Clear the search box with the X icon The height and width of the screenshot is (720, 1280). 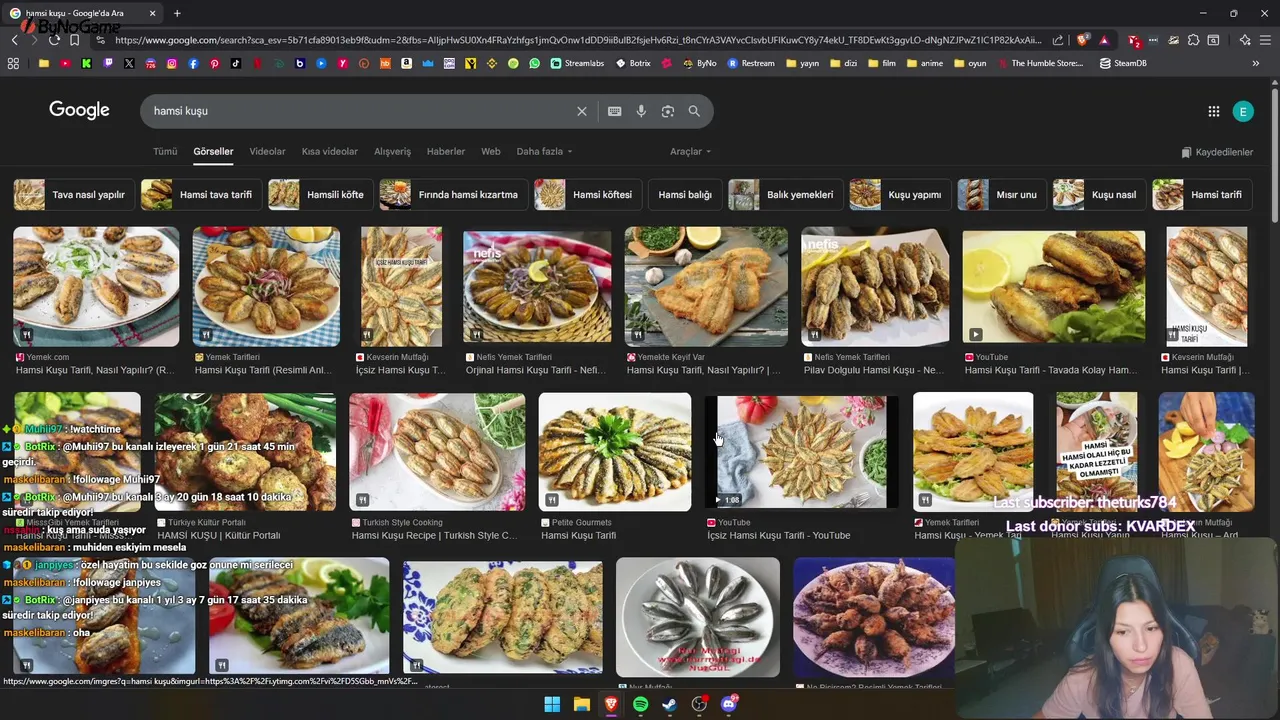pyautogui.click(x=581, y=111)
